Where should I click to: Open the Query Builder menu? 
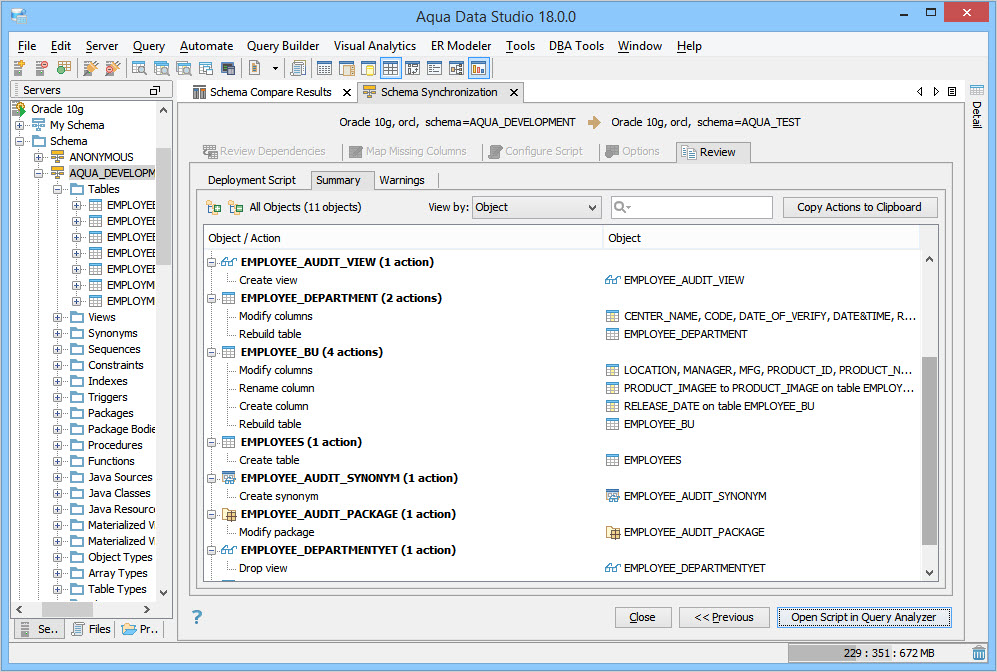pyautogui.click(x=283, y=46)
